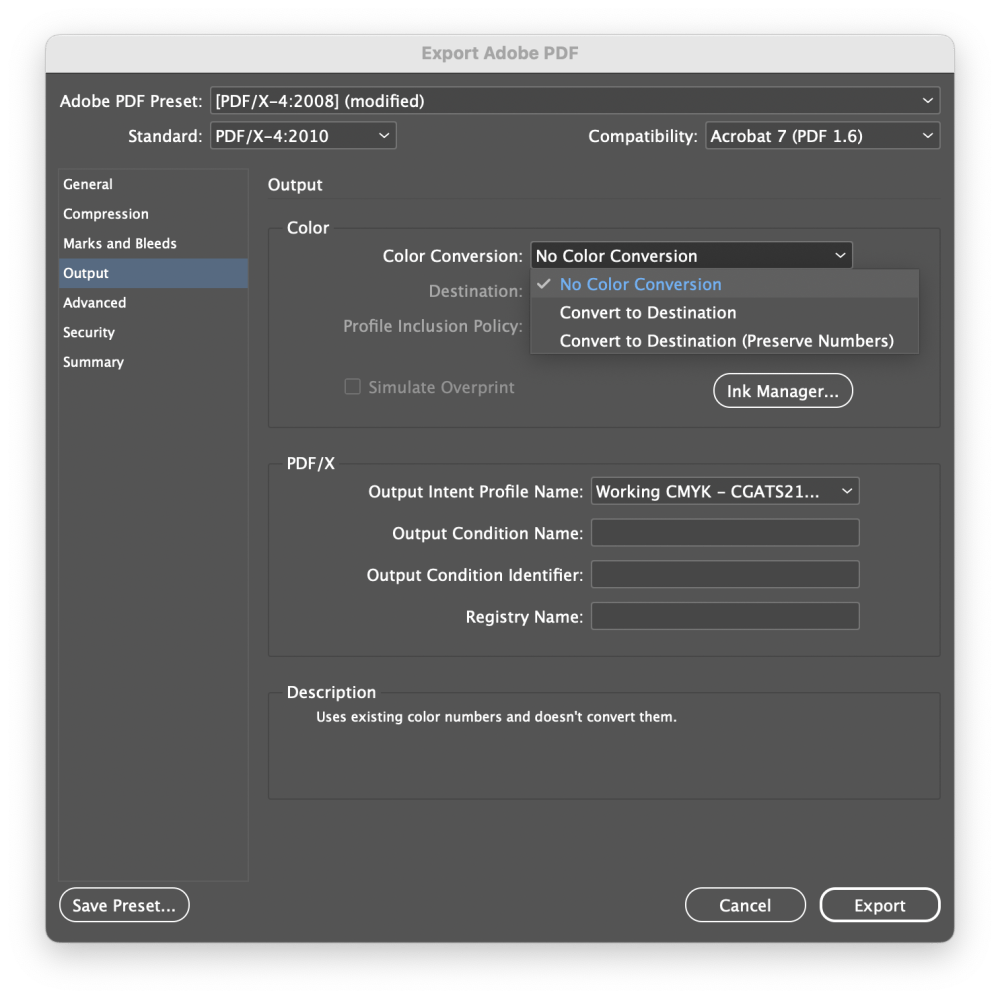Open the Color Conversion dropdown
Image resolution: width=1000 pixels, height=999 pixels.
(690, 255)
